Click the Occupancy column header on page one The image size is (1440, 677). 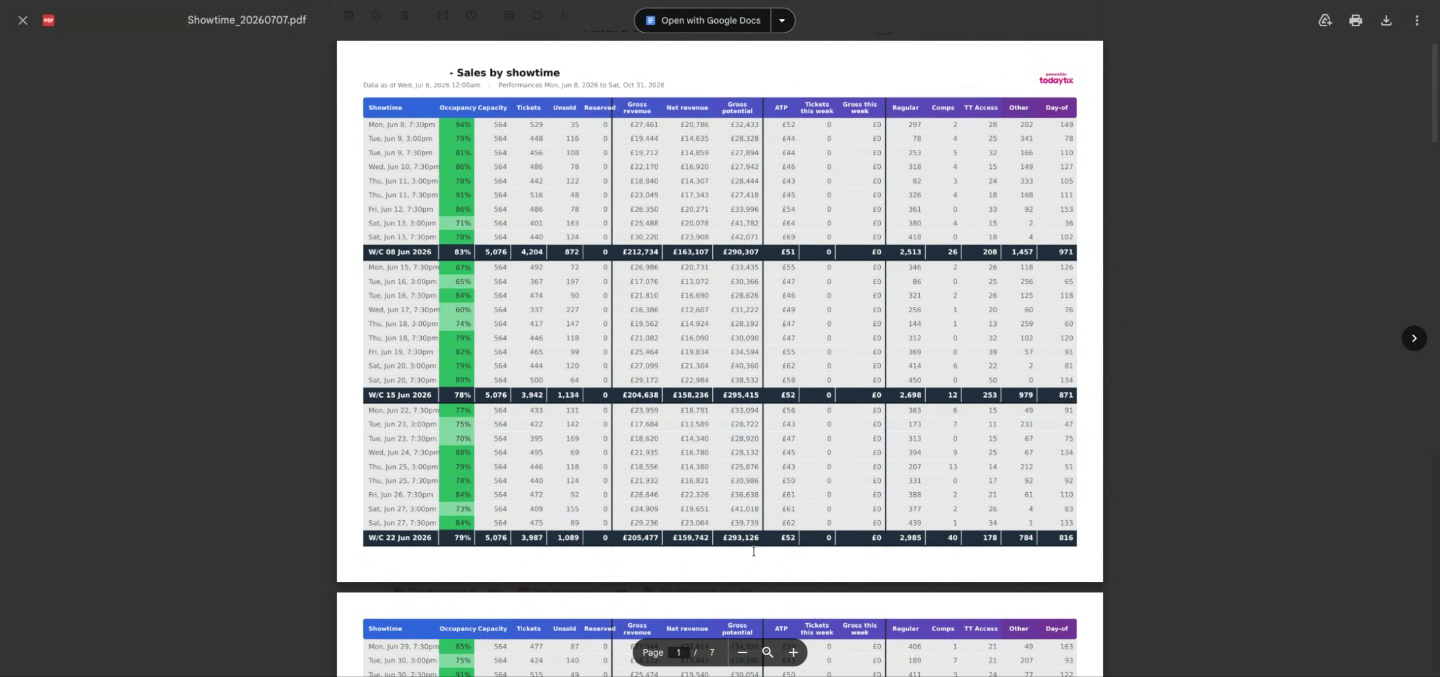[457, 108]
